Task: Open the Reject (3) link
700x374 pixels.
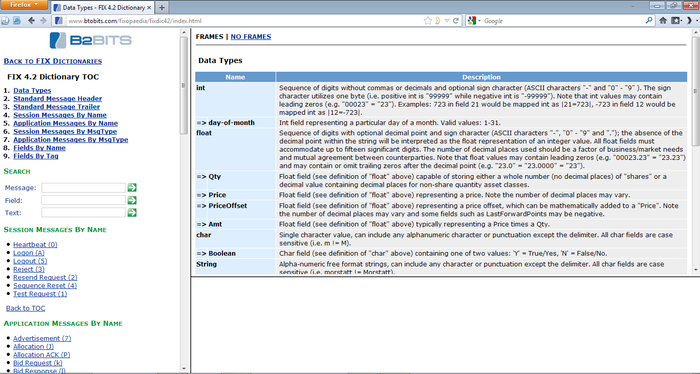Action: point(29,269)
